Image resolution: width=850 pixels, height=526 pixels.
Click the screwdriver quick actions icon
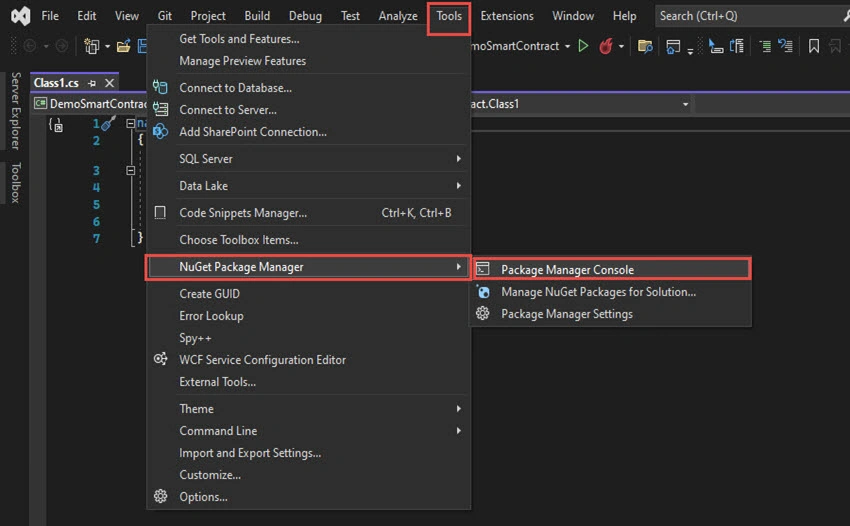(x=108, y=124)
